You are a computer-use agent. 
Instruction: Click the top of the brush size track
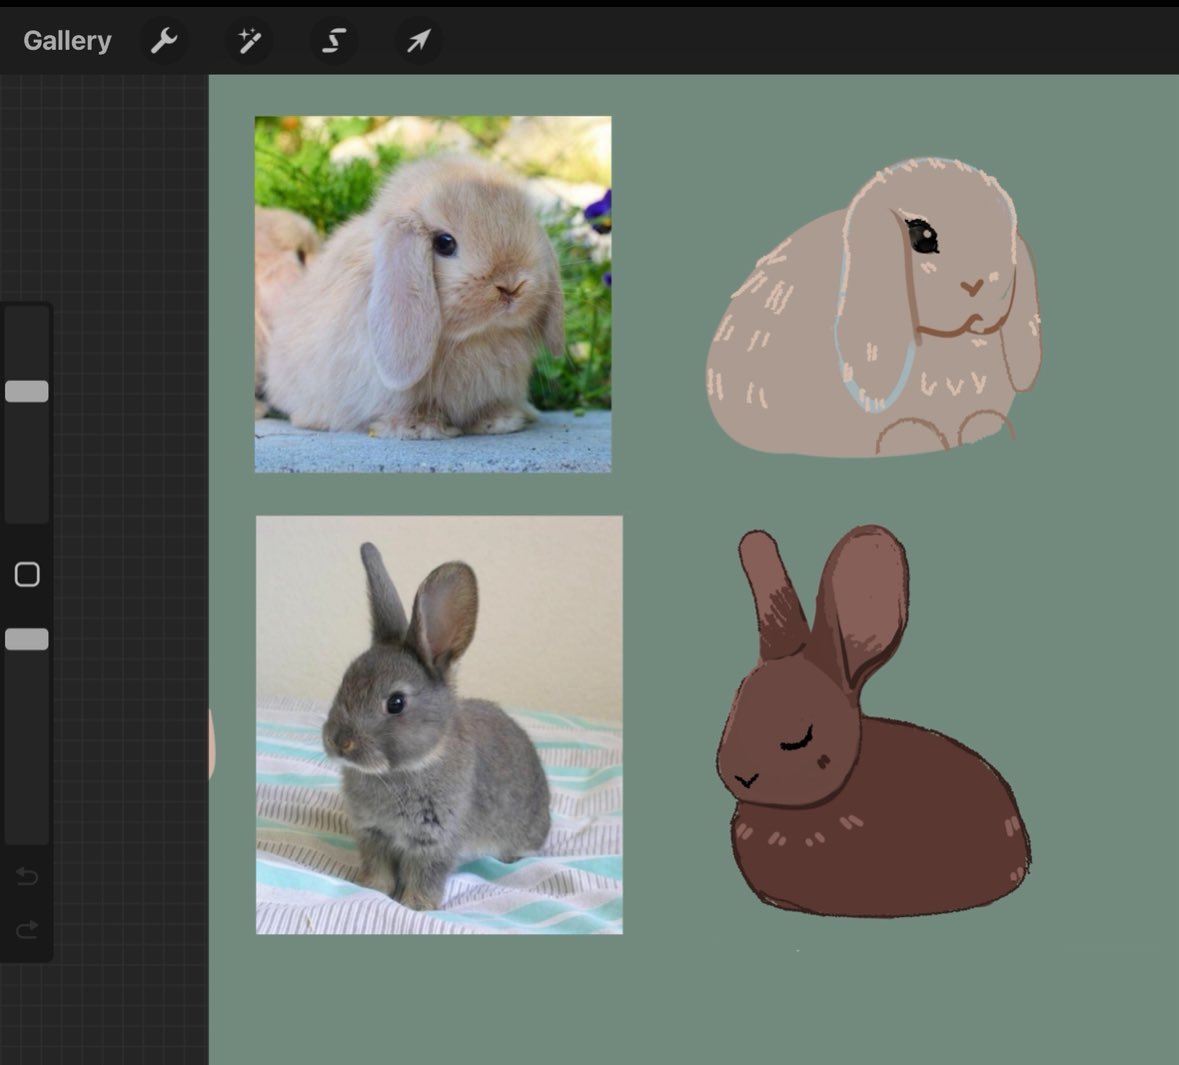[27, 318]
